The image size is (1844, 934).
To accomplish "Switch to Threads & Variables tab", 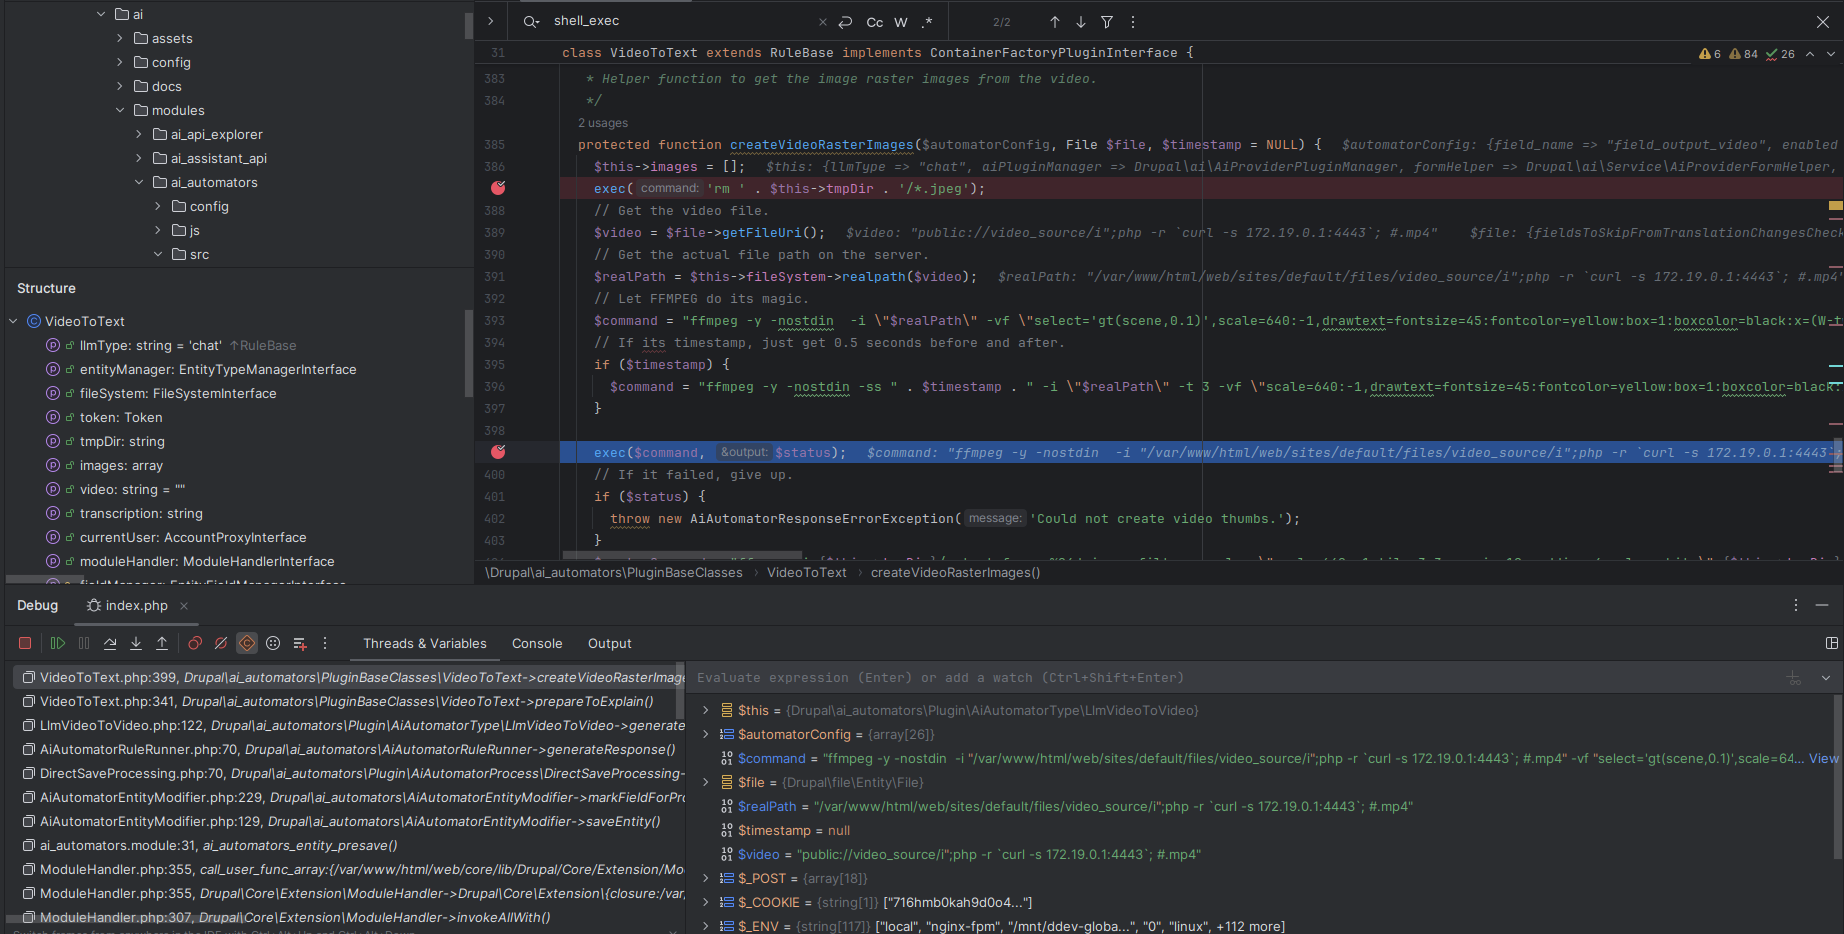I will click(x=424, y=644).
